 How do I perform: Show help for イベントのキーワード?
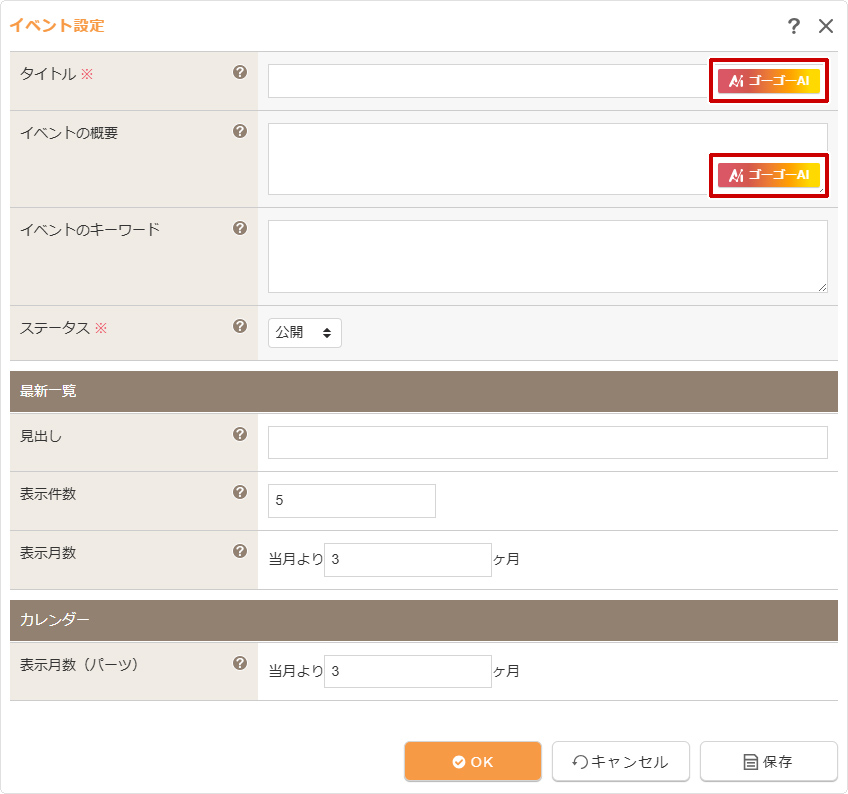click(240, 228)
